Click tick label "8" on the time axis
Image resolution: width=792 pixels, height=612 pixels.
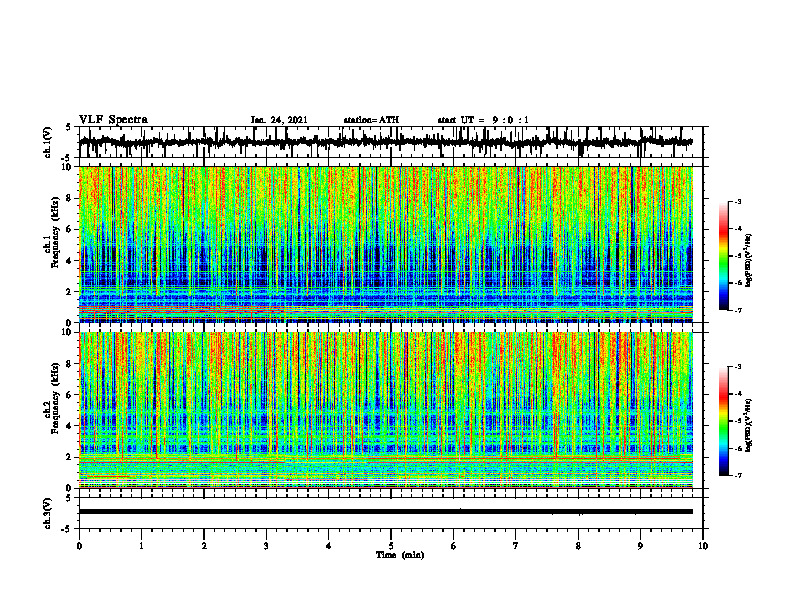coord(578,546)
